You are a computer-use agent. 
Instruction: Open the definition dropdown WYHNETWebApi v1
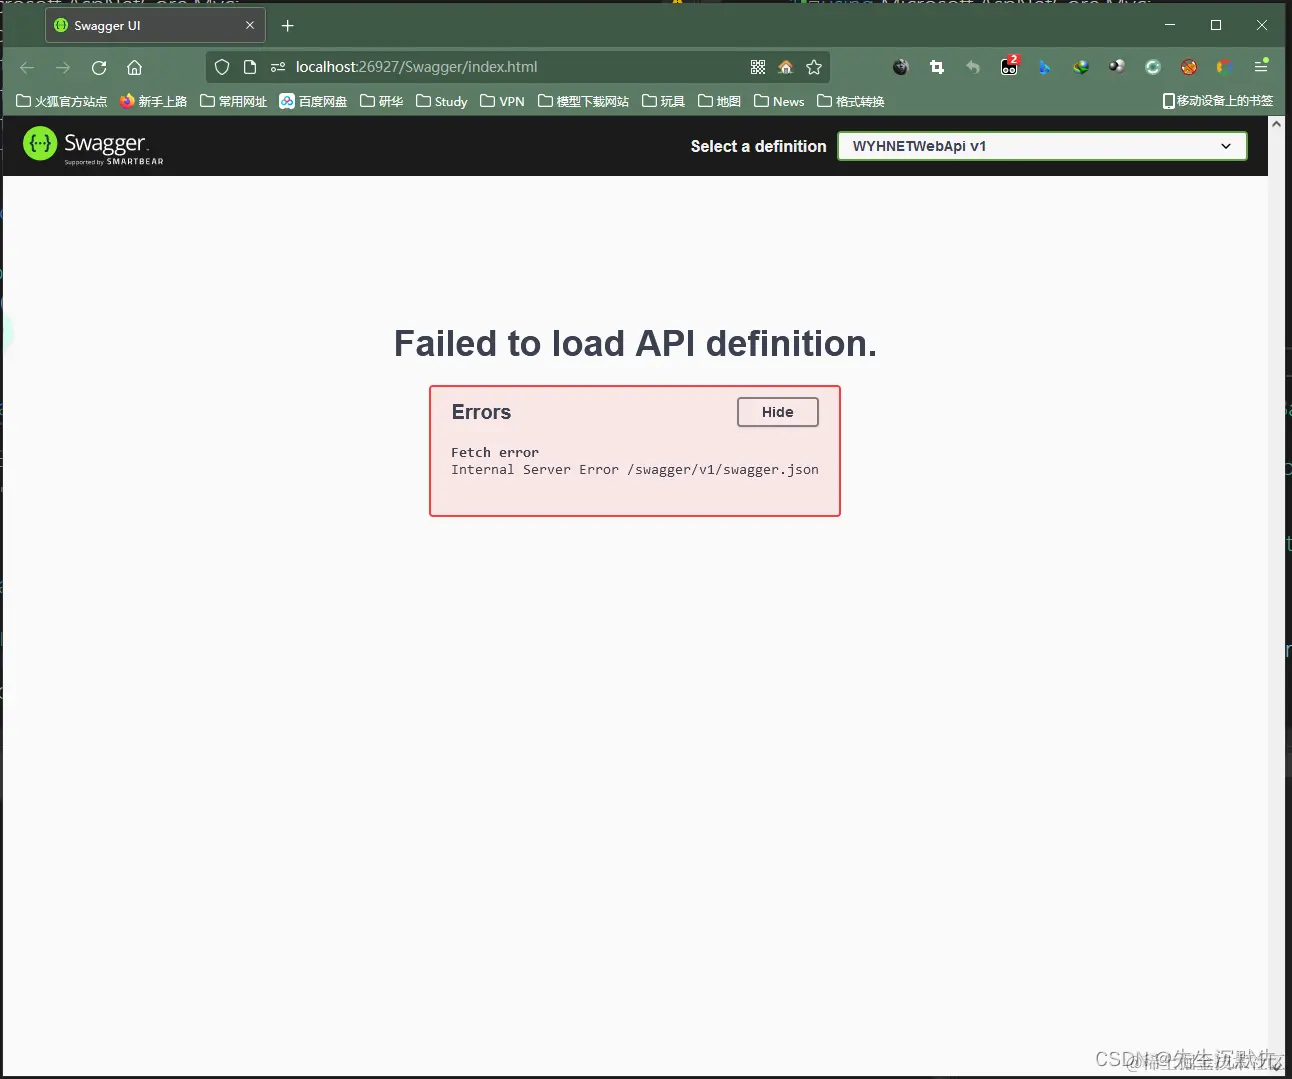point(1042,146)
